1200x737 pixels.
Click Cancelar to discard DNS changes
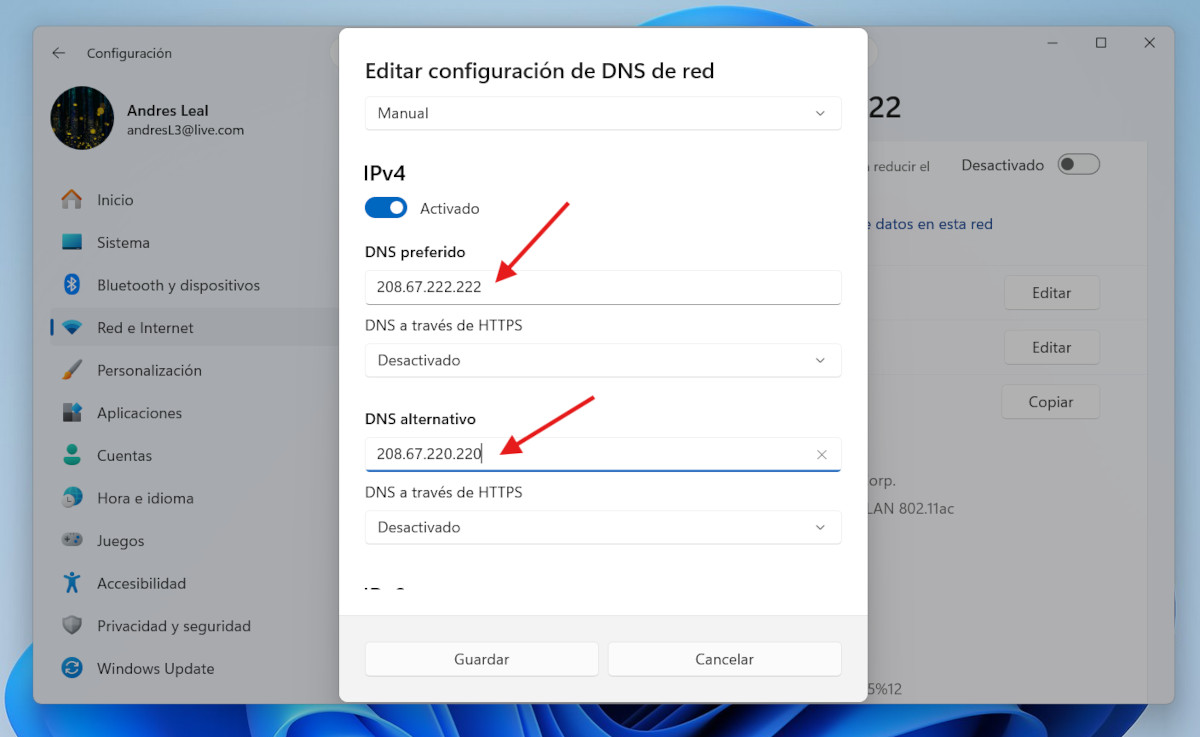tap(724, 659)
